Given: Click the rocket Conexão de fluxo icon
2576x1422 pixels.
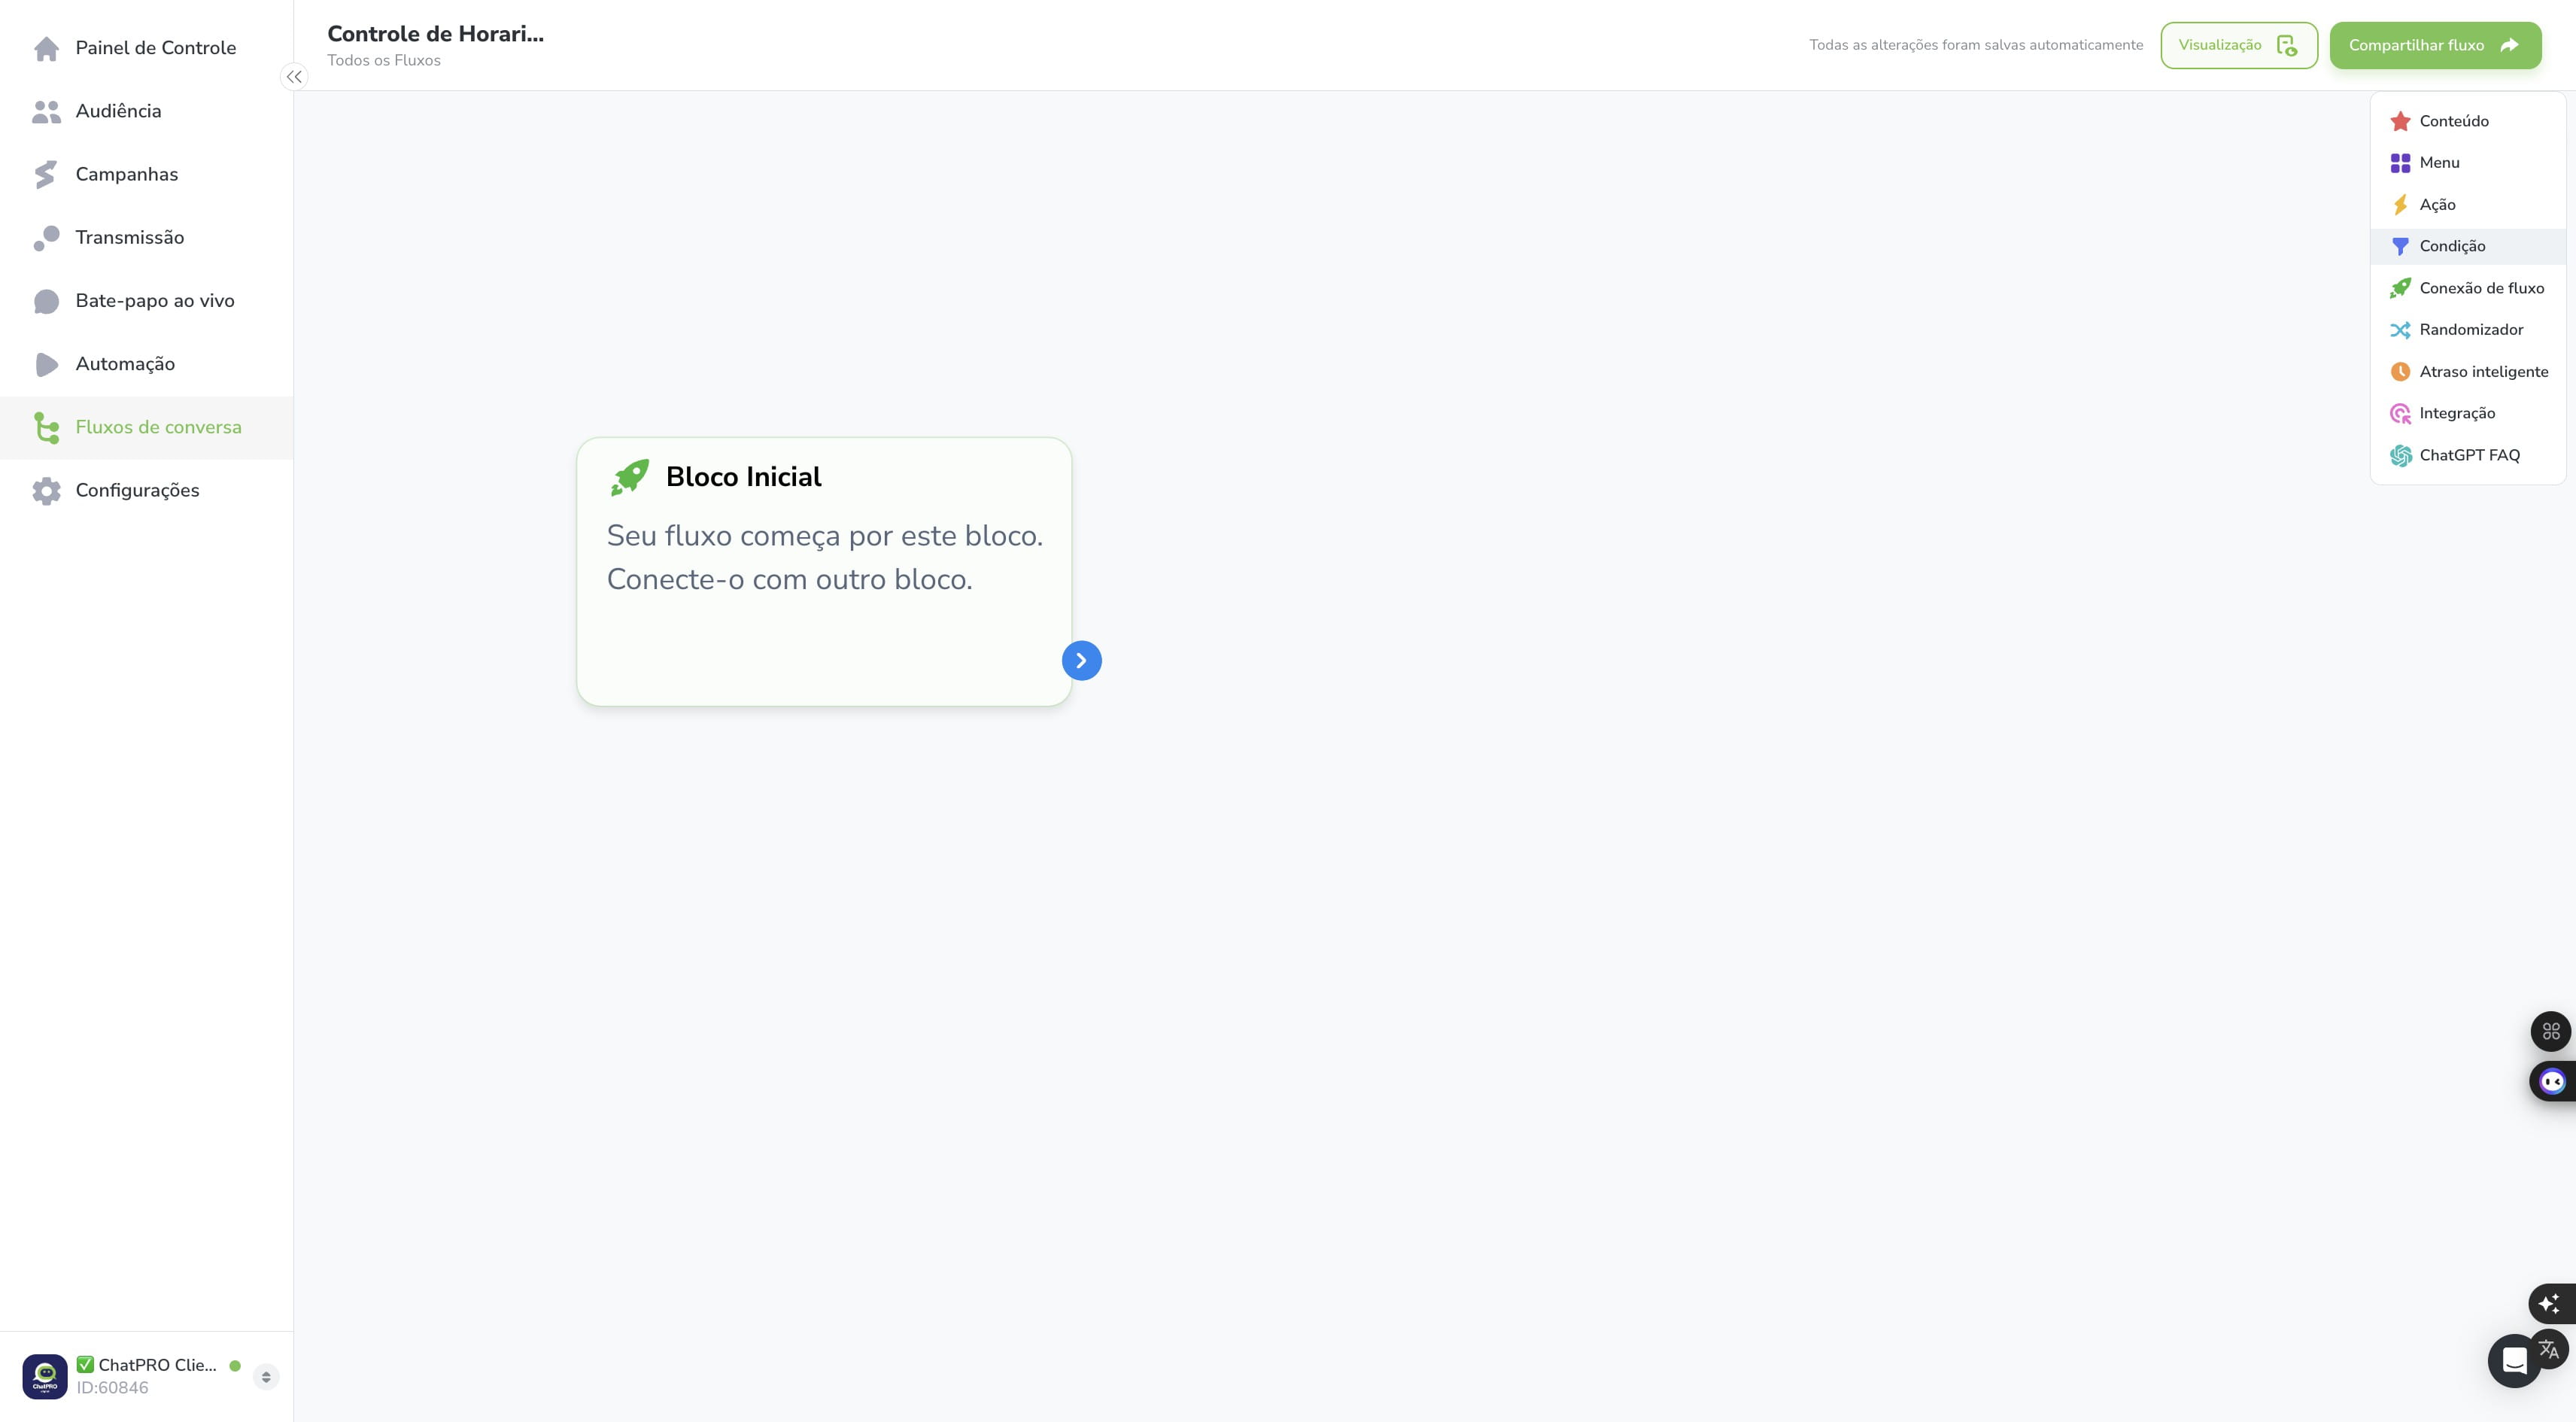Looking at the screenshot, I should pyautogui.click(x=2400, y=288).
